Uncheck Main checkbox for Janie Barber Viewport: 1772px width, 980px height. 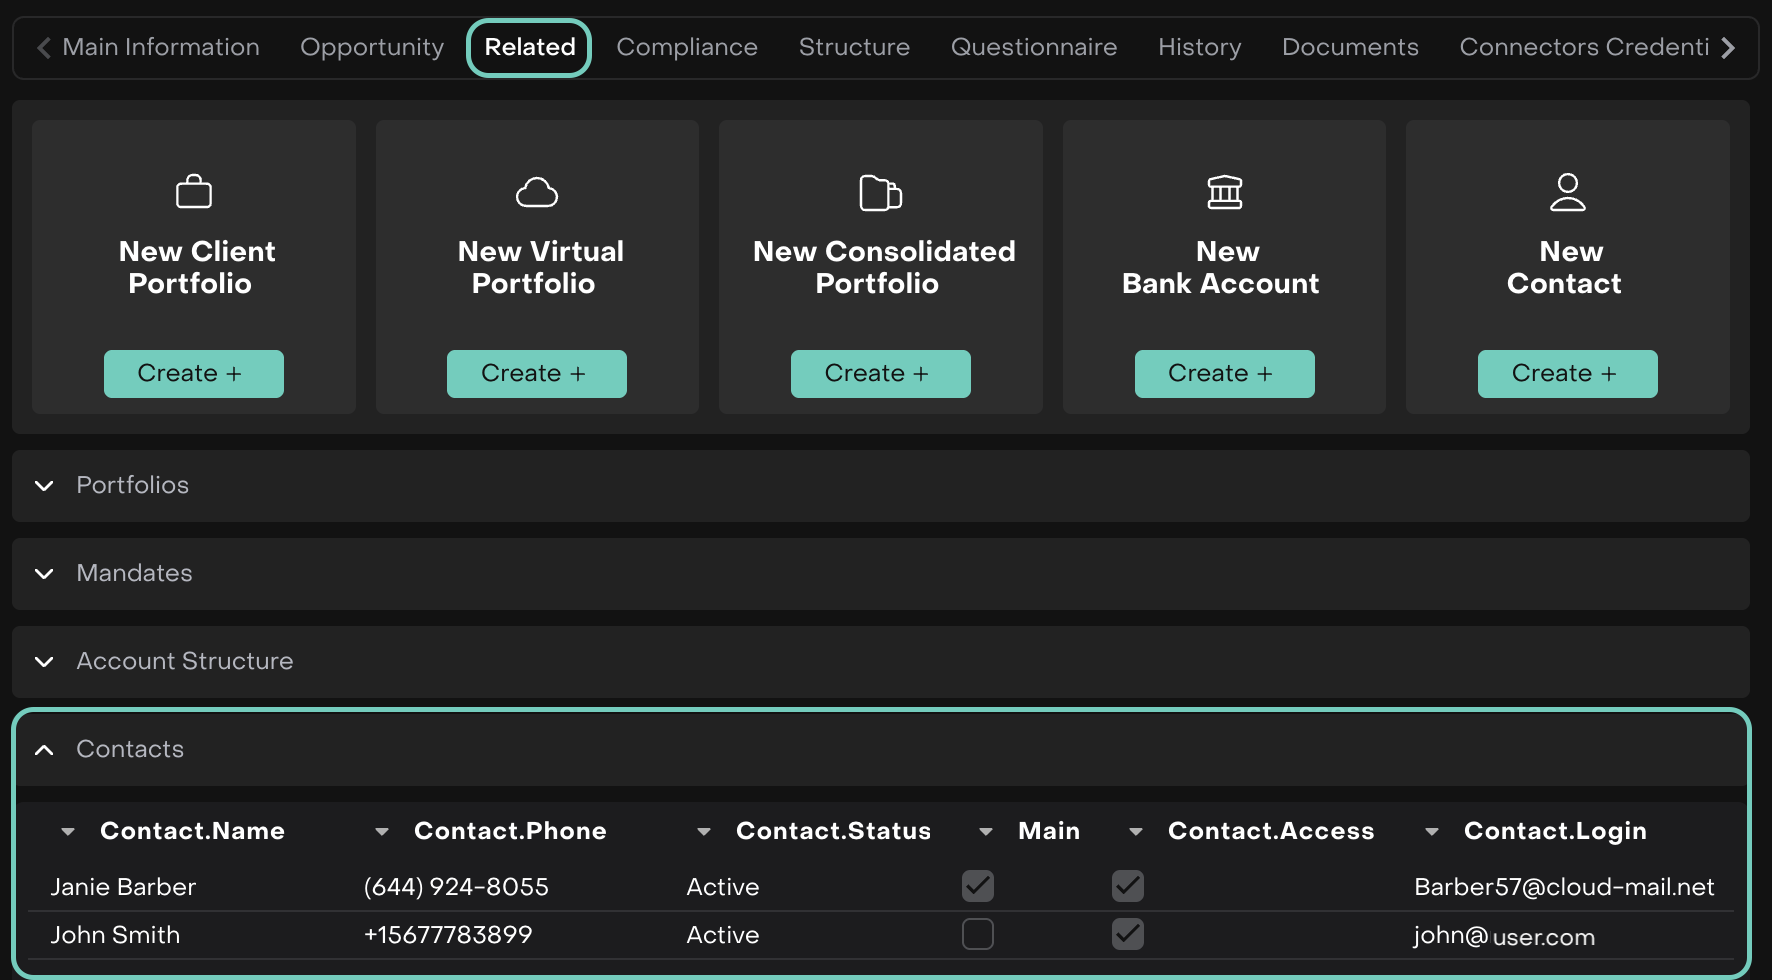977,886
